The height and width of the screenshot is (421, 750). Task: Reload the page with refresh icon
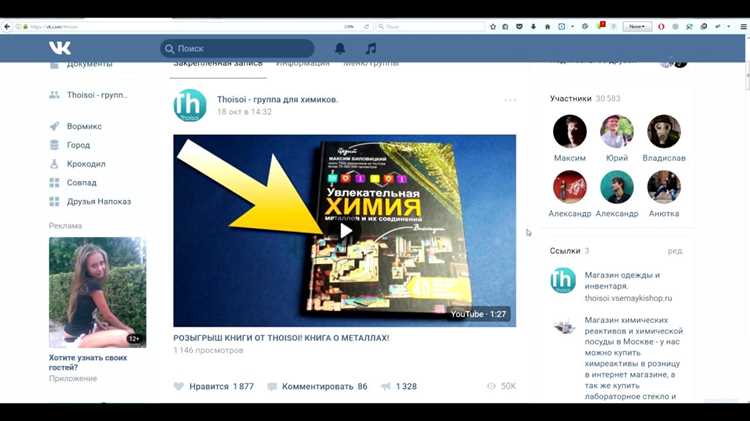tap(366, 27)
